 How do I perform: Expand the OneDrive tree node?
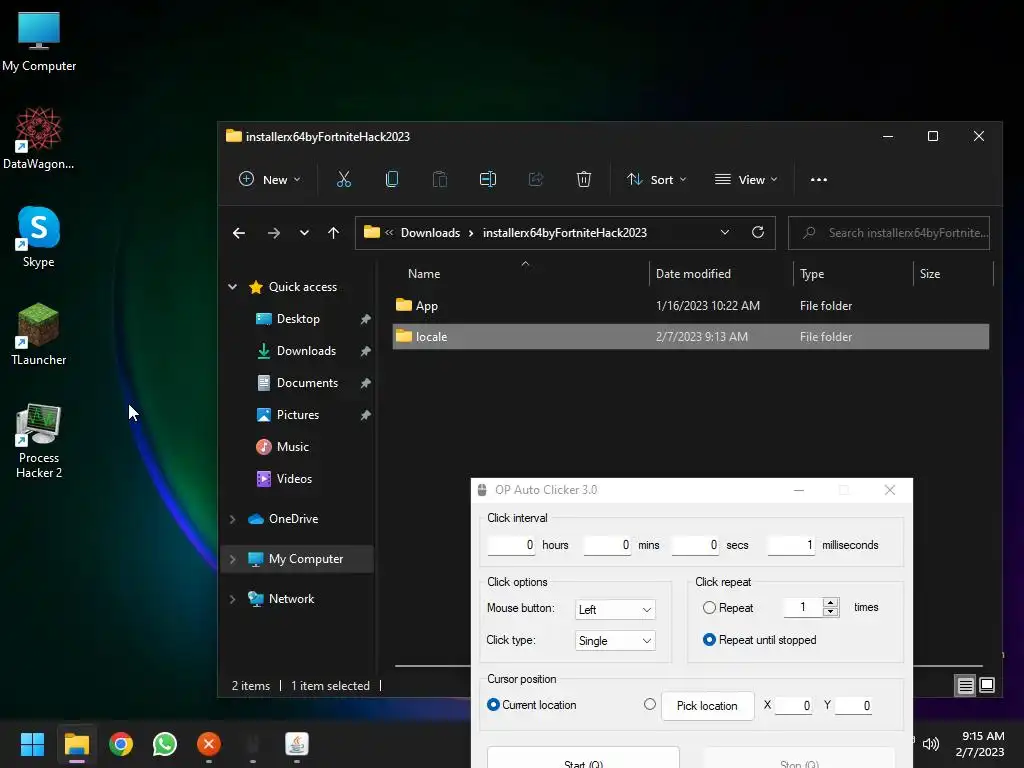pyautogui.click(x=232, y=519)
